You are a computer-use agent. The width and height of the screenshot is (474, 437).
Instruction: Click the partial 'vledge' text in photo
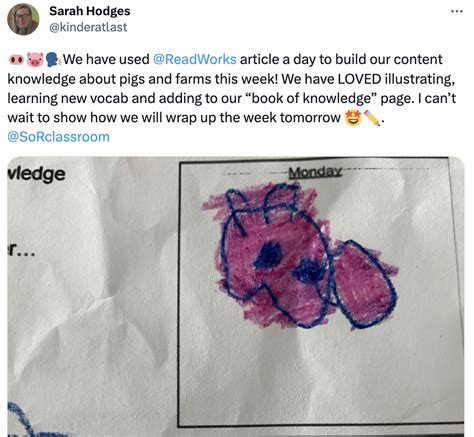pyautogui.click(x=36, y=174)
